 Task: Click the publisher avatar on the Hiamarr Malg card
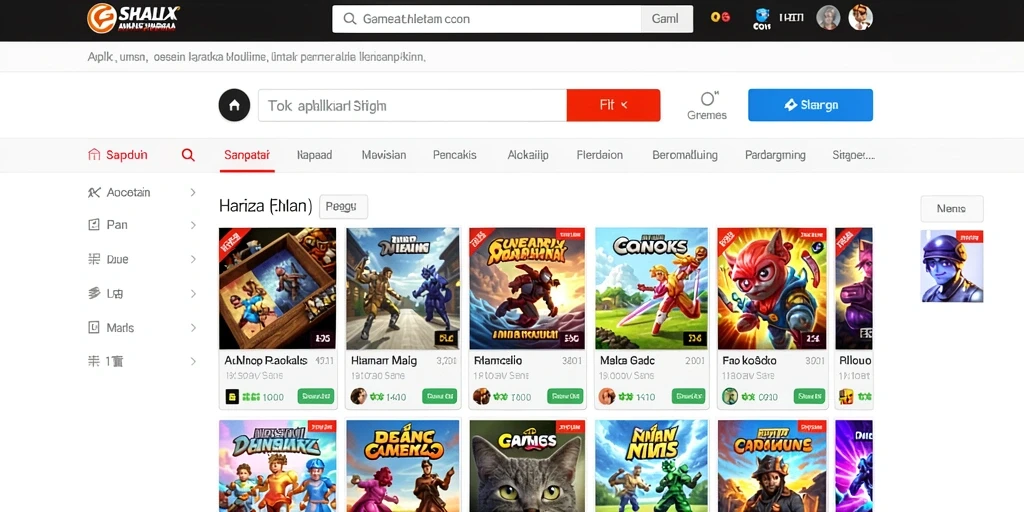[x=359, y=396]
